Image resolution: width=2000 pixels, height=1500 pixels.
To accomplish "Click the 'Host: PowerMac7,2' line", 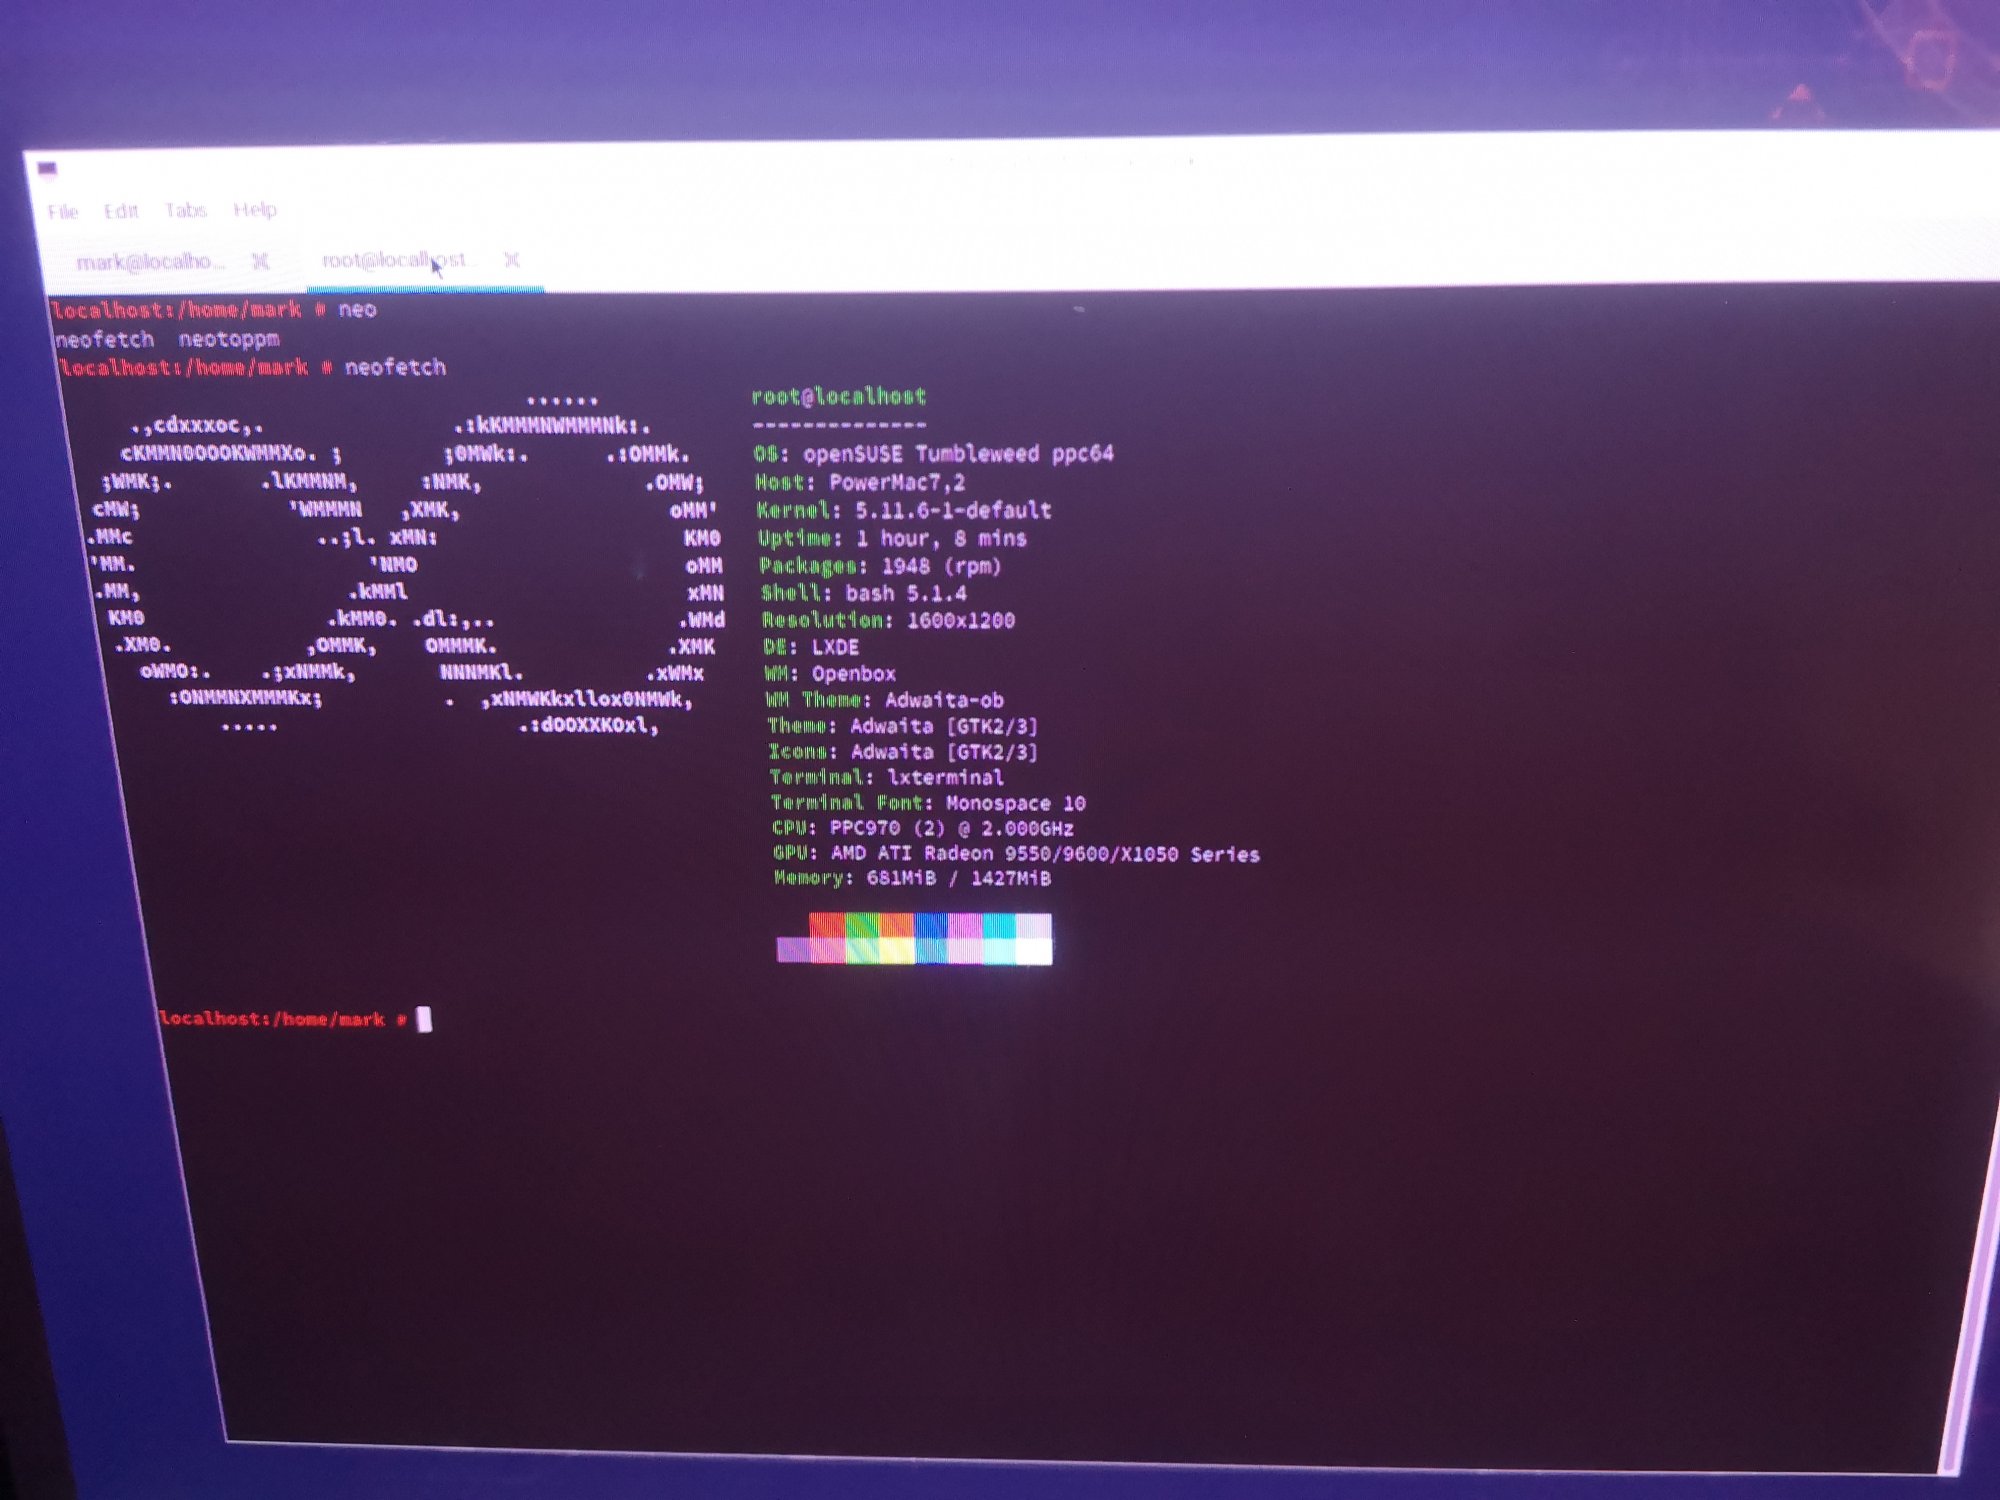I will click(x=860, y=483).
